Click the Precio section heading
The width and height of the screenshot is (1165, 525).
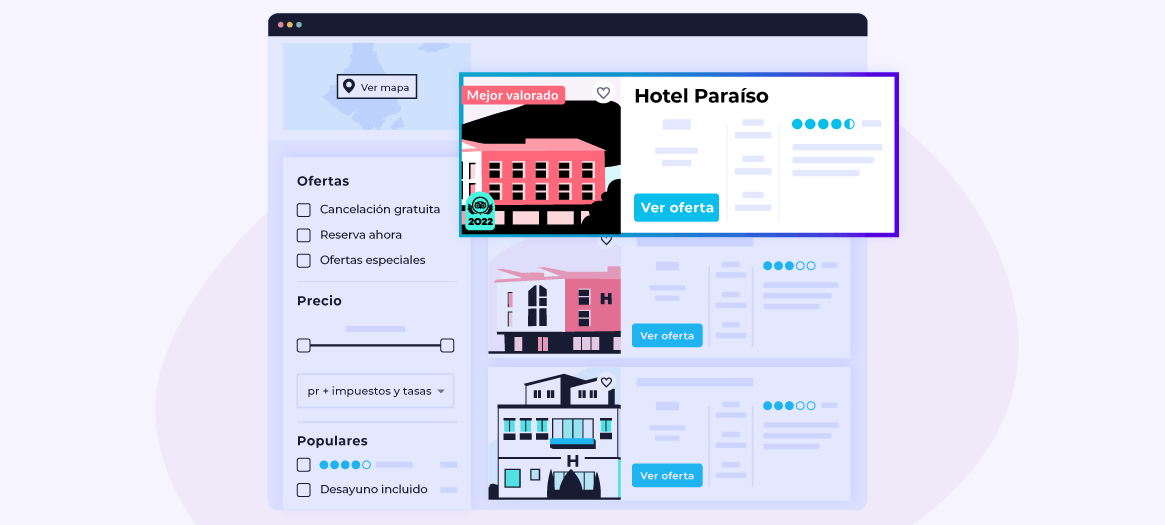319,301
